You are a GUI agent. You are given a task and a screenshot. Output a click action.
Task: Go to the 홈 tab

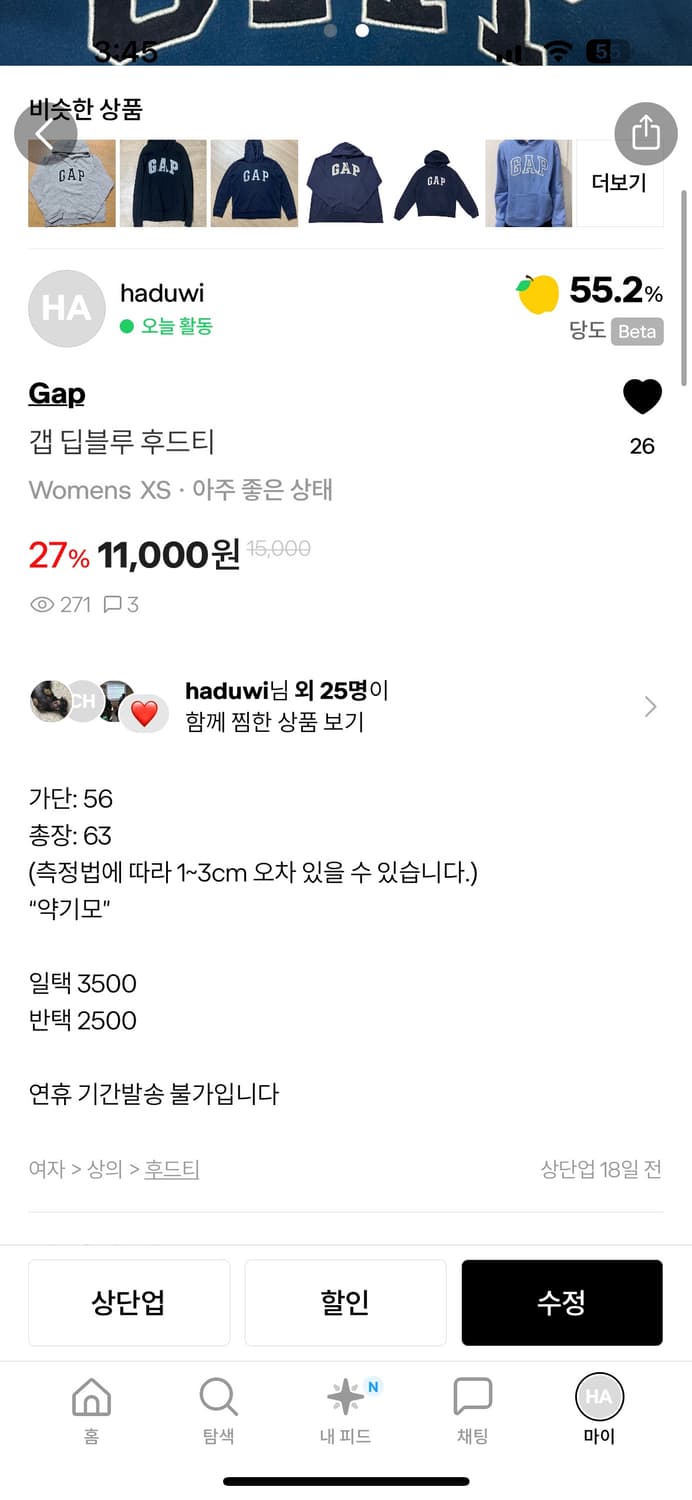[91, 1409]
